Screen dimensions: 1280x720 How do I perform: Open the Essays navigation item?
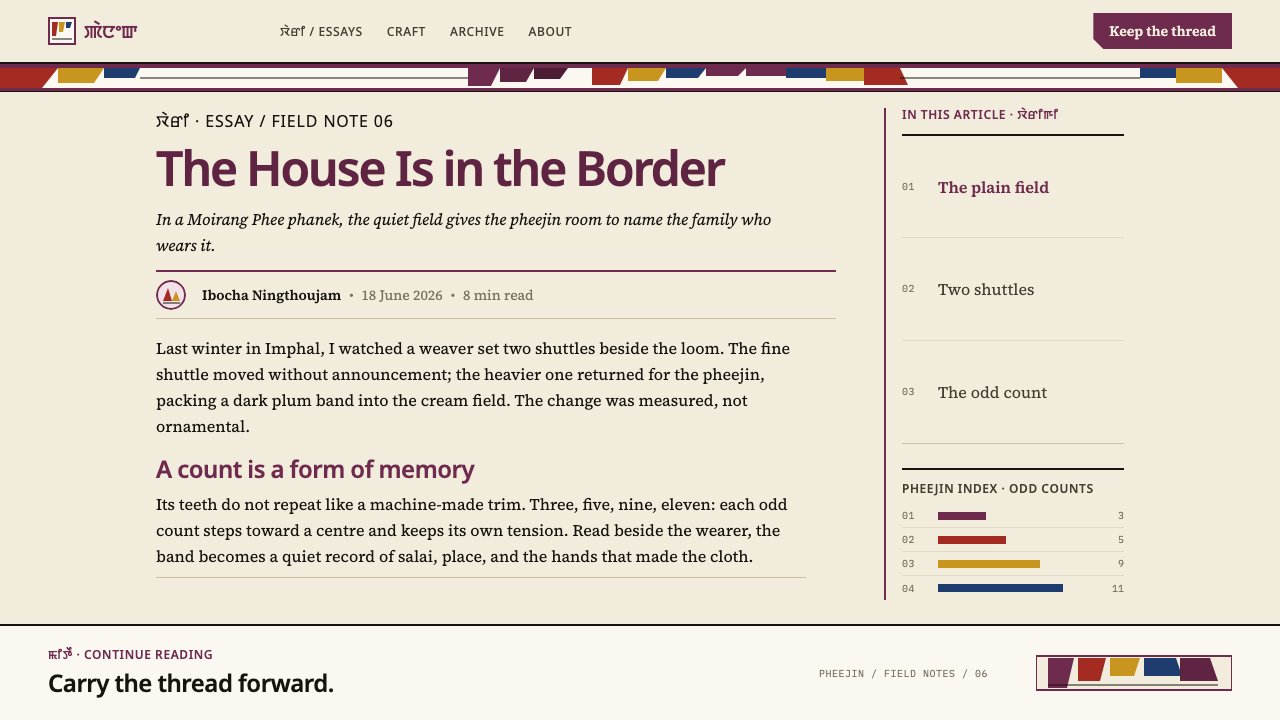(321, 31)
